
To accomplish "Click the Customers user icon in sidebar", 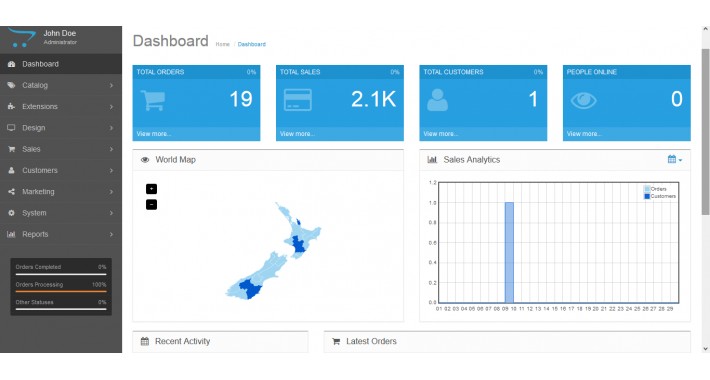I will click(11, 170).
